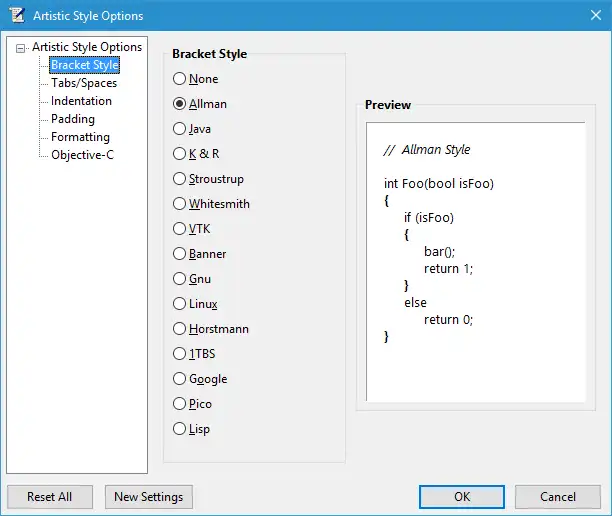
Task: Click inside the Preview code area
Action: click(x=475, y=262)
